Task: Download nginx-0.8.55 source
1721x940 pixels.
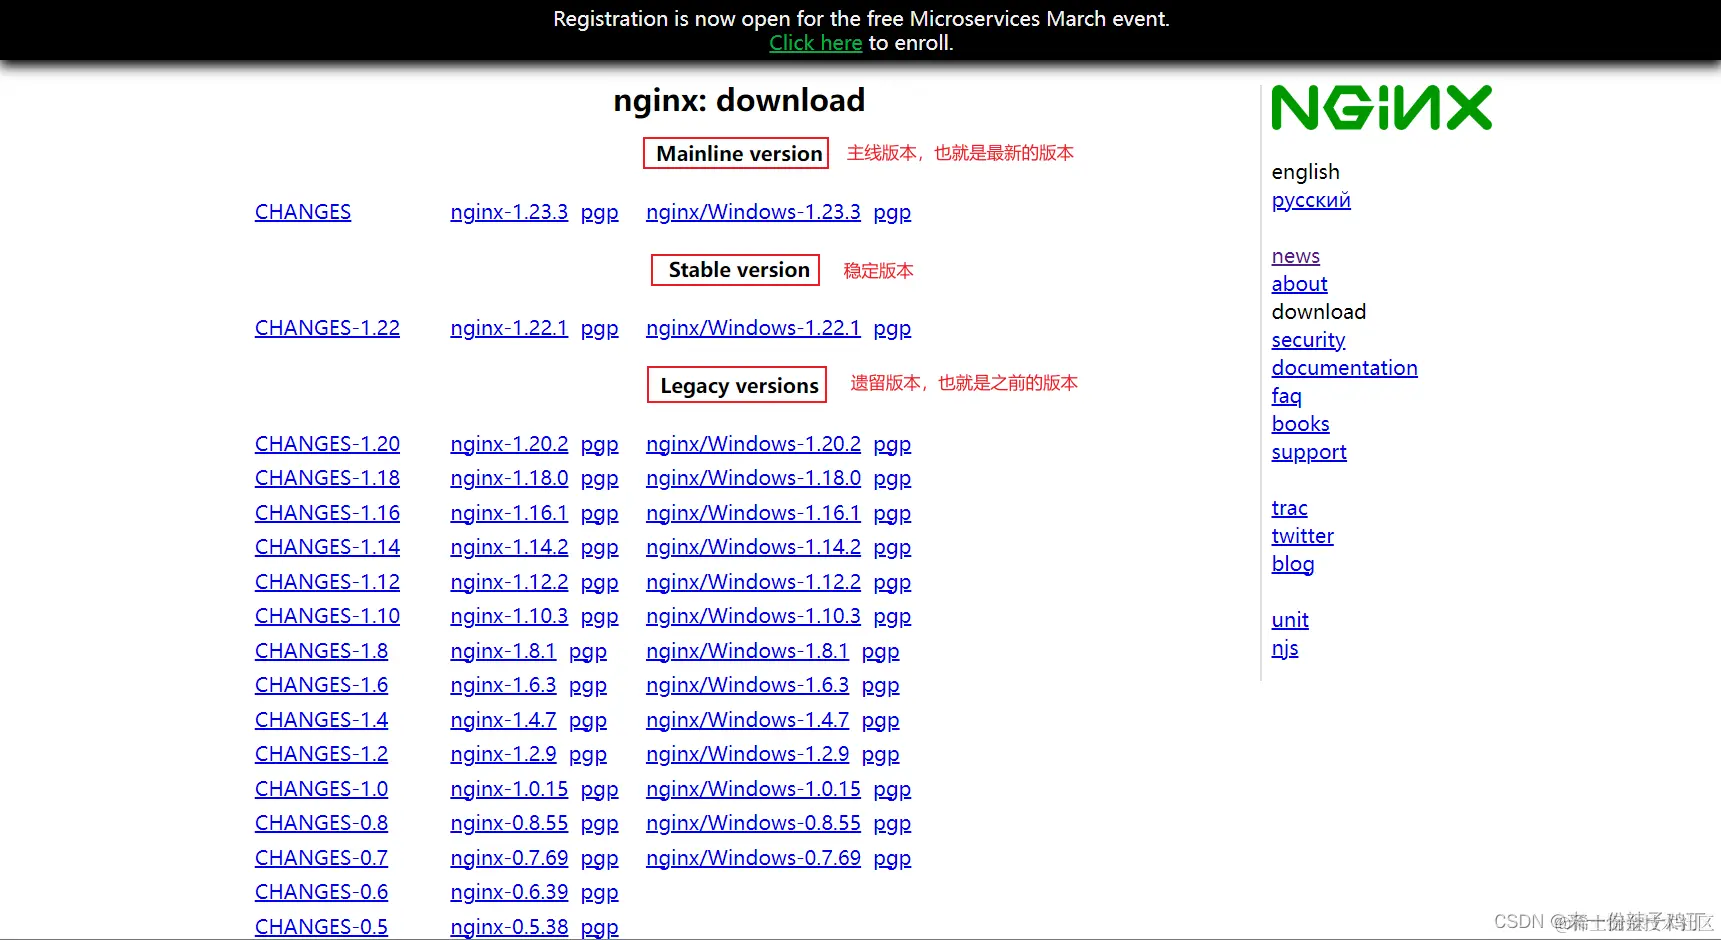Action: tap(509, 823)
